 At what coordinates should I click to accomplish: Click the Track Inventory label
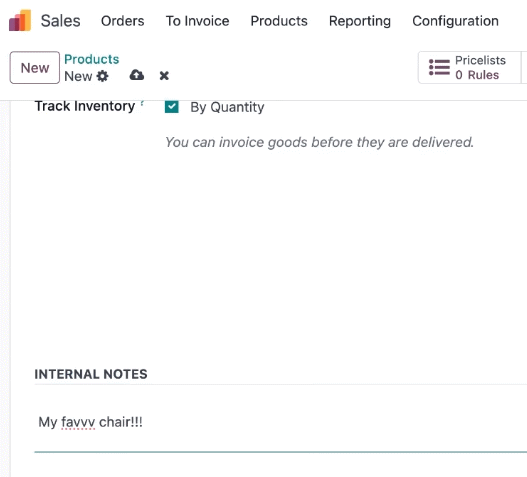tap(85, 106)
